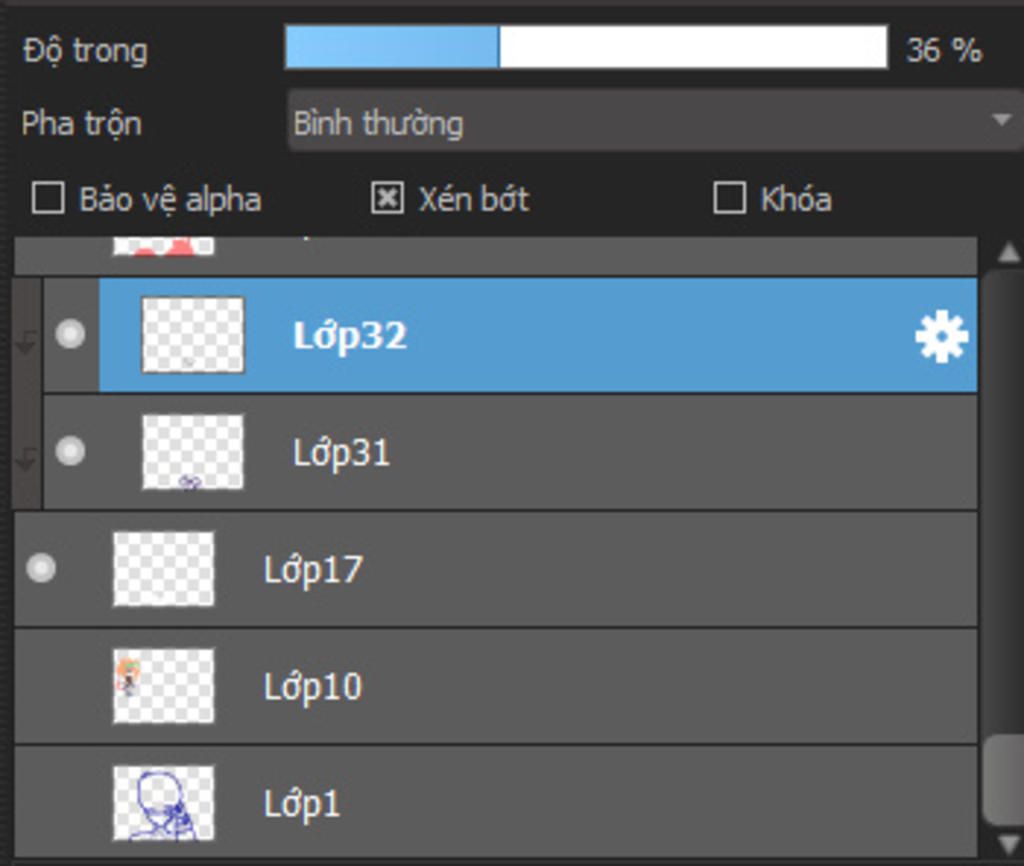Open the Pha trộn blend mode dropdown
The height and width of the screenshot is (866, 1024).
coord(656,121)
